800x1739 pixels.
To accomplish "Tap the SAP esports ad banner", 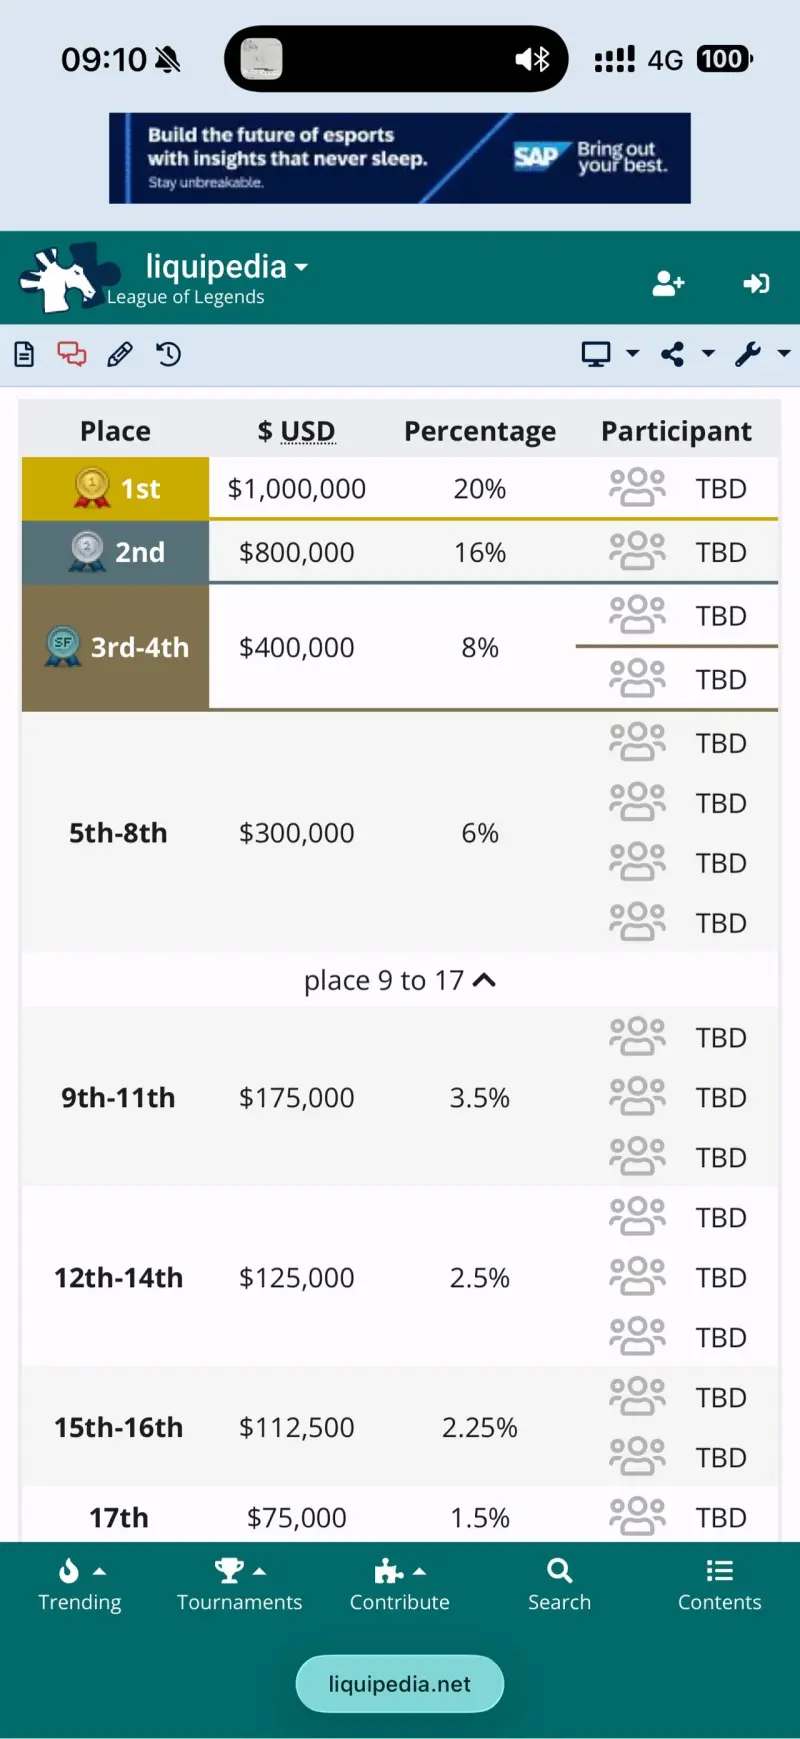I will pos(400,158).
